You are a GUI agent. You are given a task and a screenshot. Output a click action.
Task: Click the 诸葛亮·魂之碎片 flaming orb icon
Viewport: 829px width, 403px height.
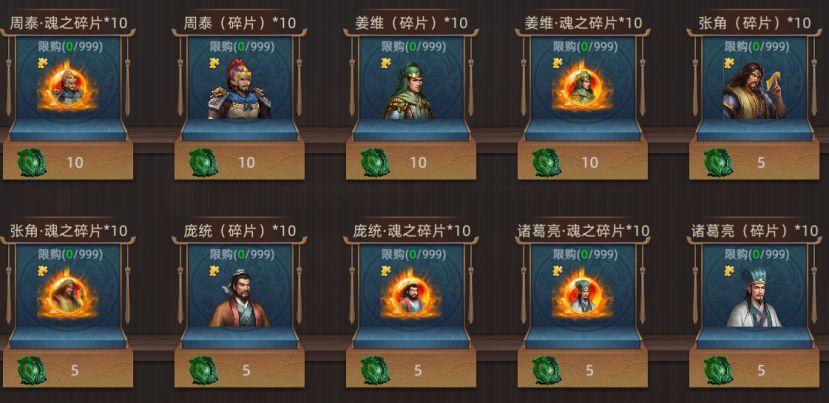tap(583, 295)
